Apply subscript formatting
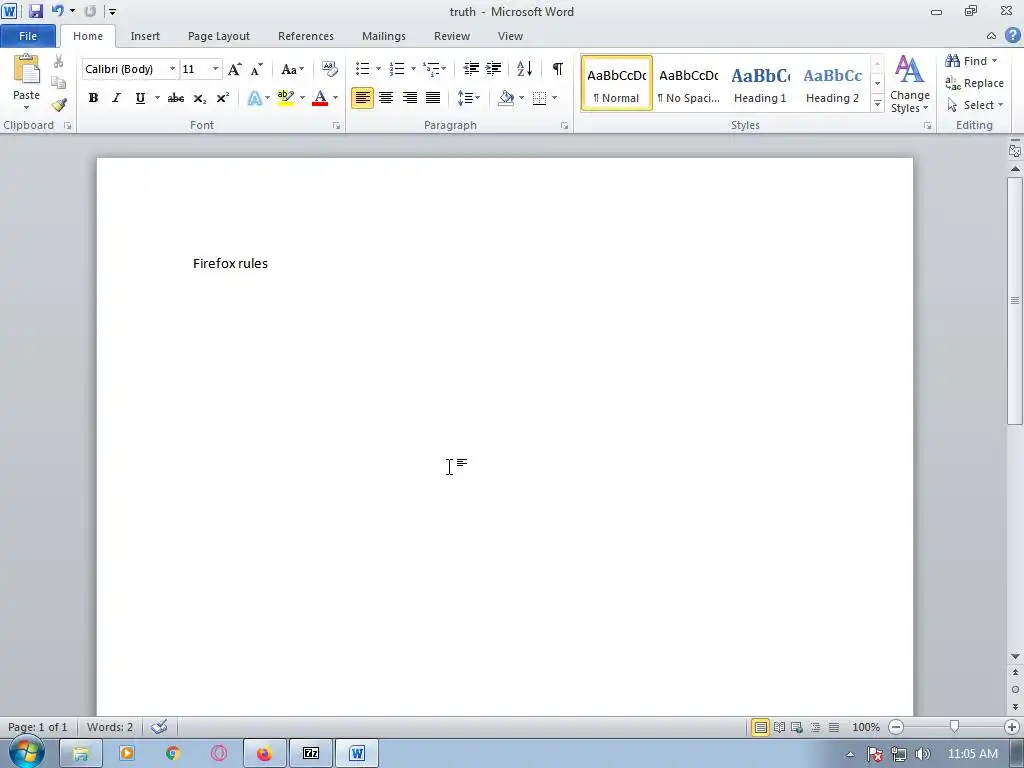 199,98
